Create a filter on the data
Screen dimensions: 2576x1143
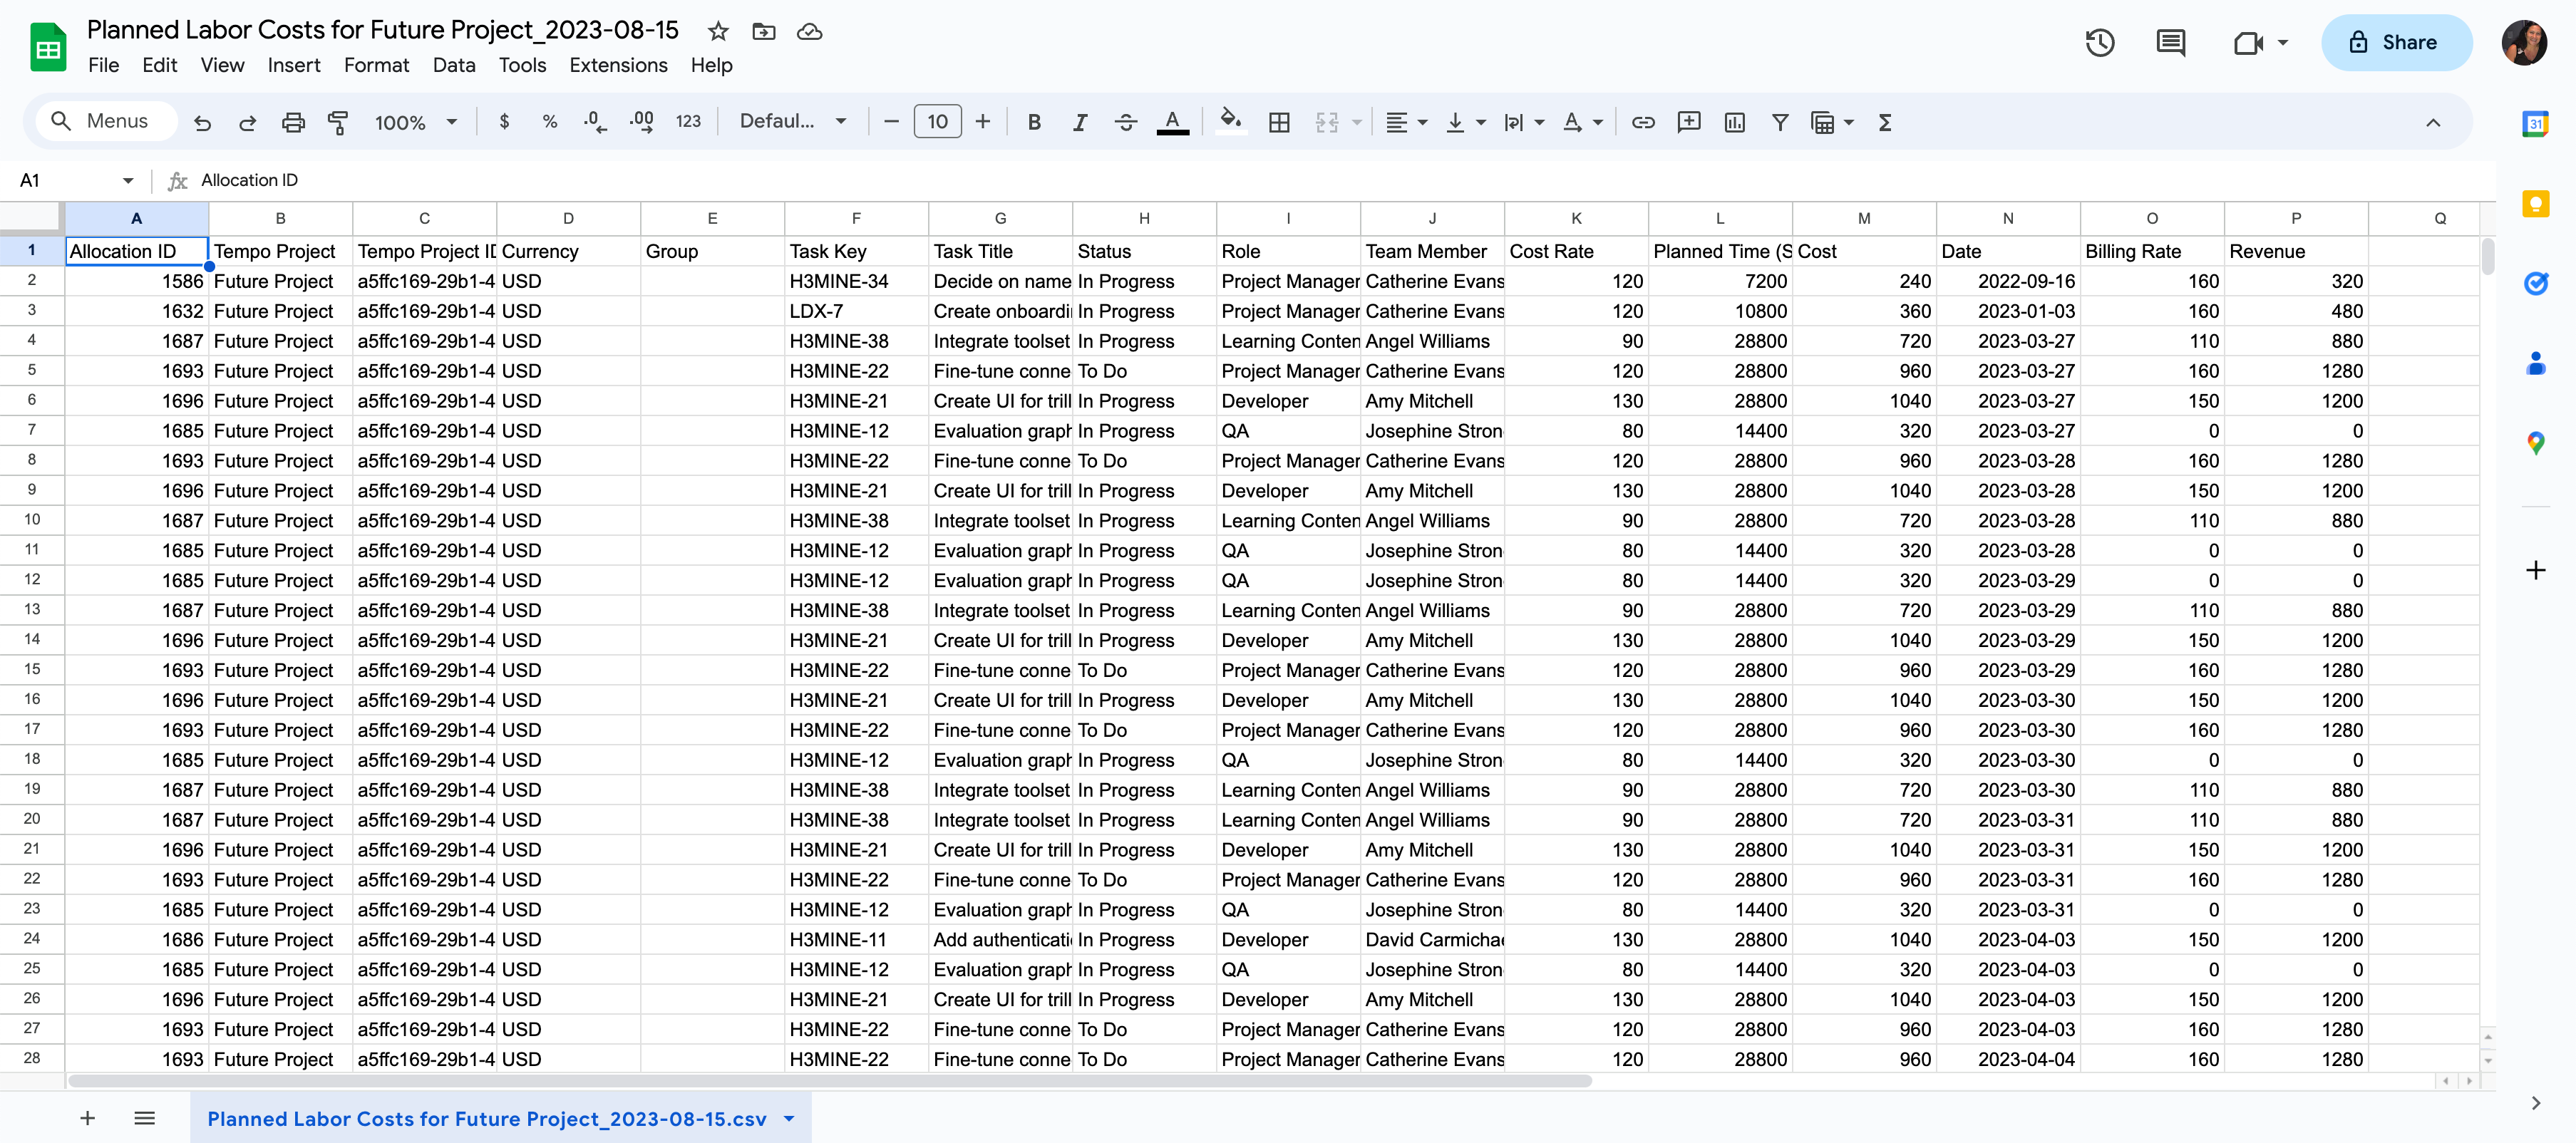[x=1780, y=121]
